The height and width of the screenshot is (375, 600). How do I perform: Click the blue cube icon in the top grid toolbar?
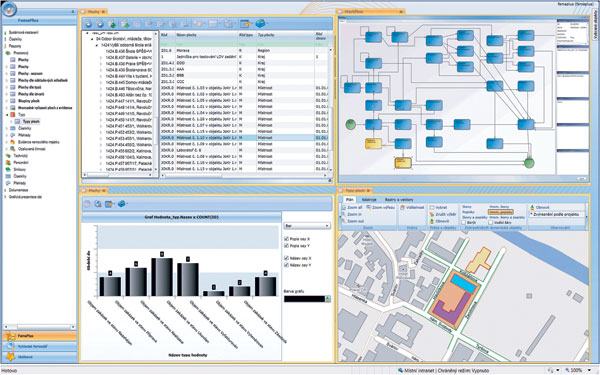(x=261, y=24)
